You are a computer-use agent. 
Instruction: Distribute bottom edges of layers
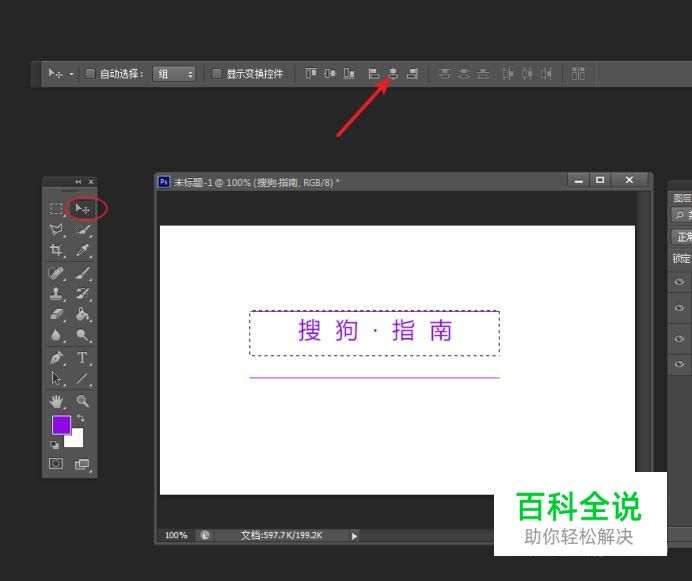click(483, 73)
